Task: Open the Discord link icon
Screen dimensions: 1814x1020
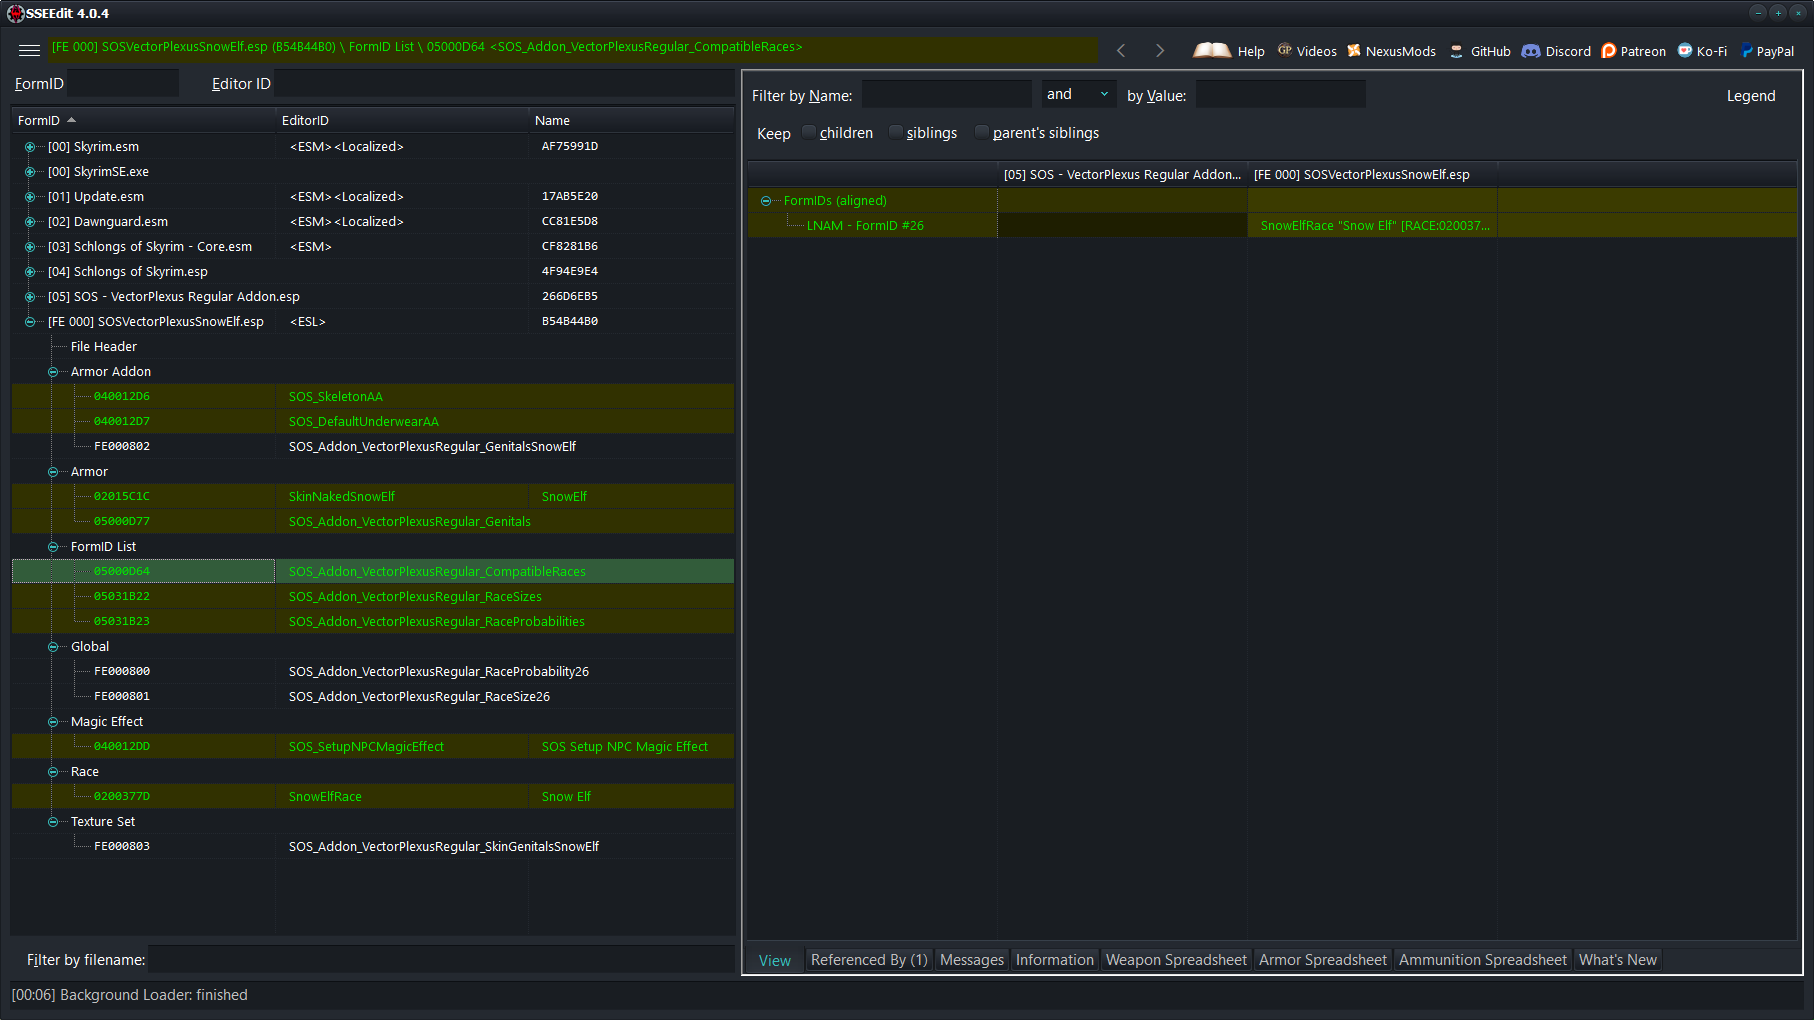Action: (x=1531, y=51)
